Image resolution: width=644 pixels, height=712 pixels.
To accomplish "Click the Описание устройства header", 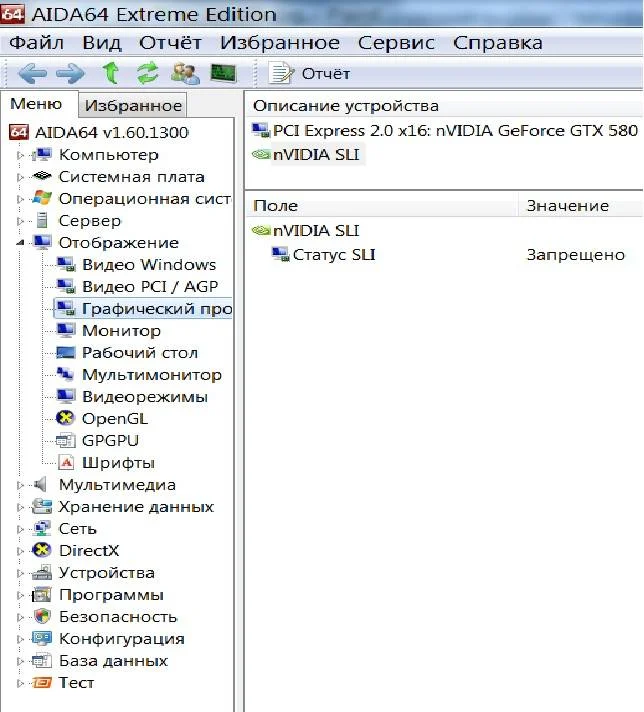I will (x=346, y=106).
